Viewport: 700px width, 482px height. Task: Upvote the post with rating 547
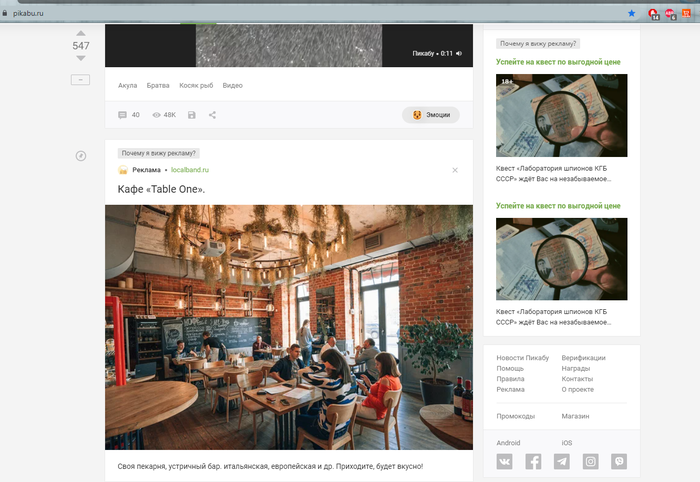pyautogui.click(x=81, y=33)
